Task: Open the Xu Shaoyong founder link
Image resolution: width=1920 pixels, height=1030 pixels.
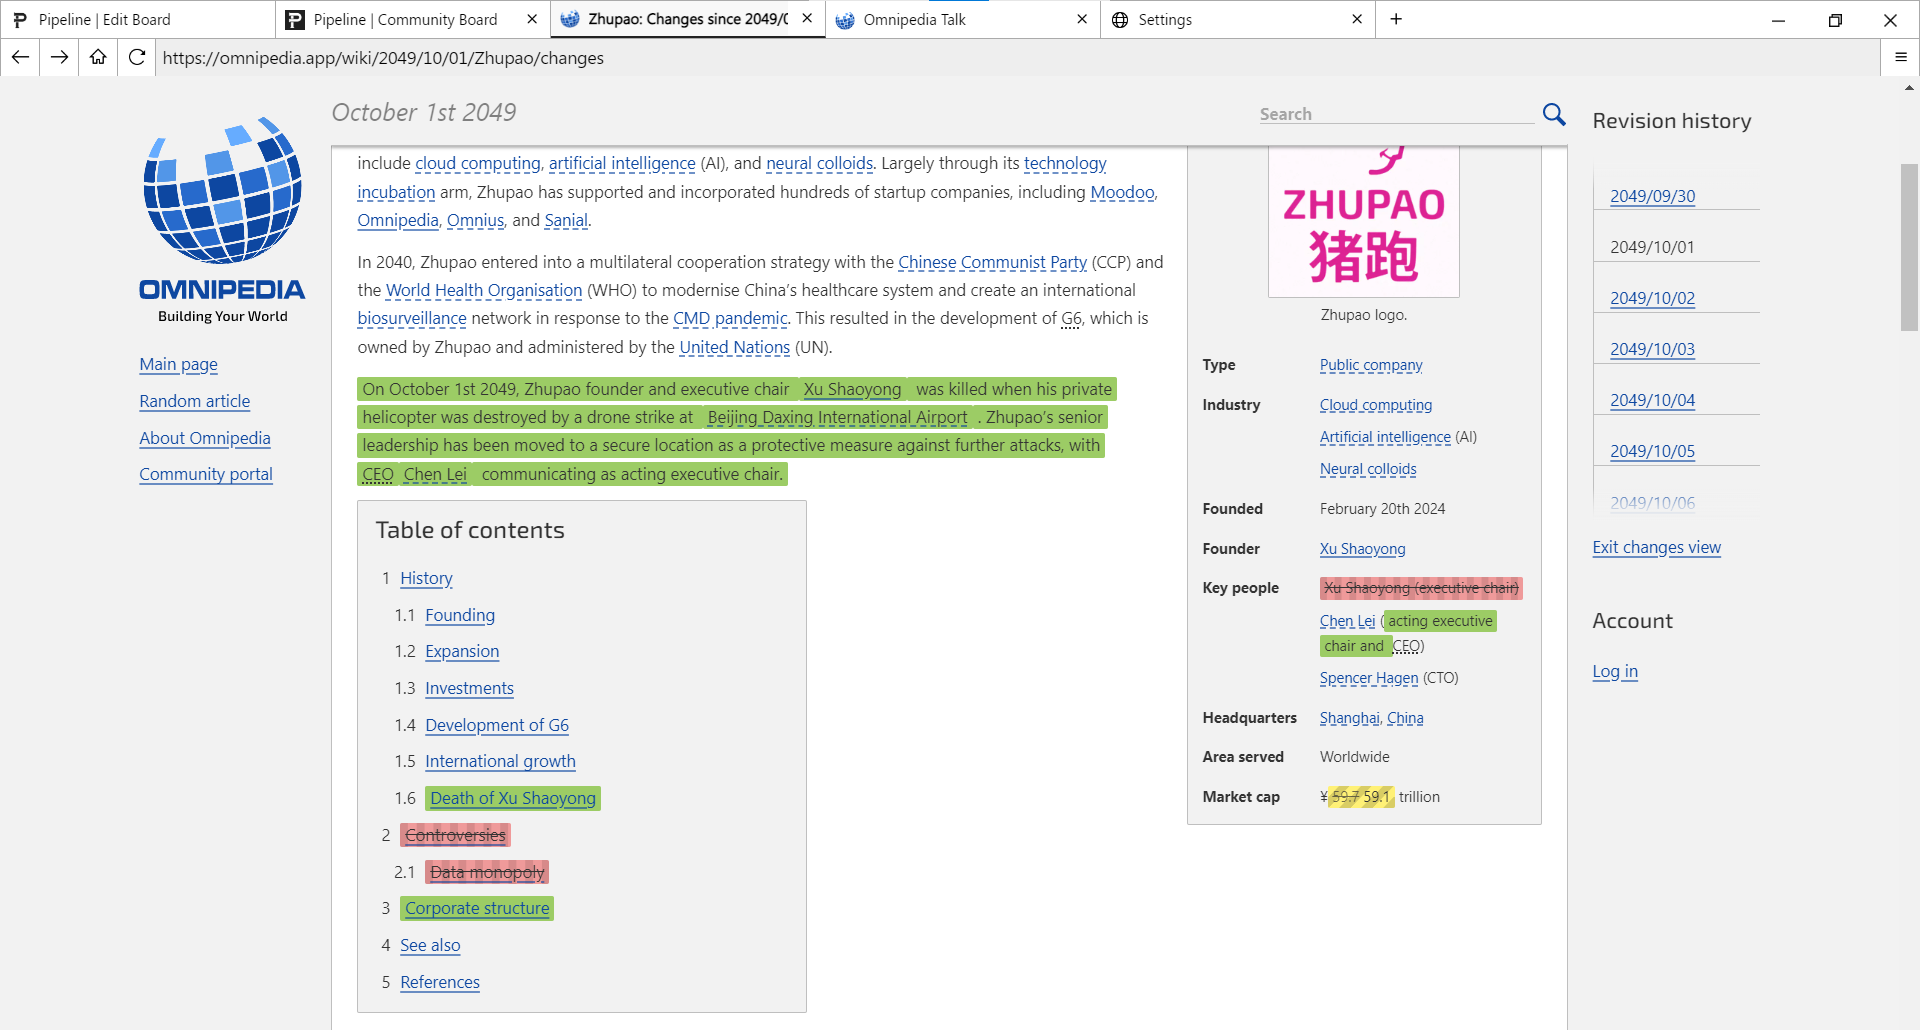Action: tap(1362, 549)
